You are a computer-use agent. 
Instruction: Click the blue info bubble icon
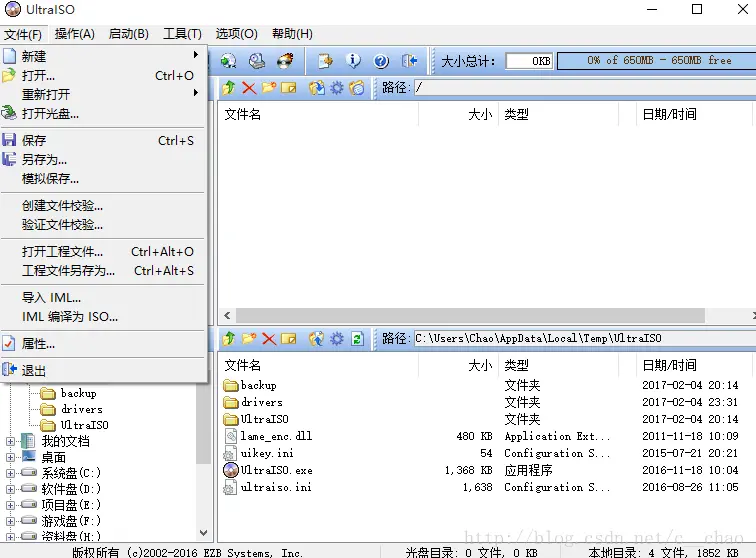pyautogui.click(x=353, y=61)
